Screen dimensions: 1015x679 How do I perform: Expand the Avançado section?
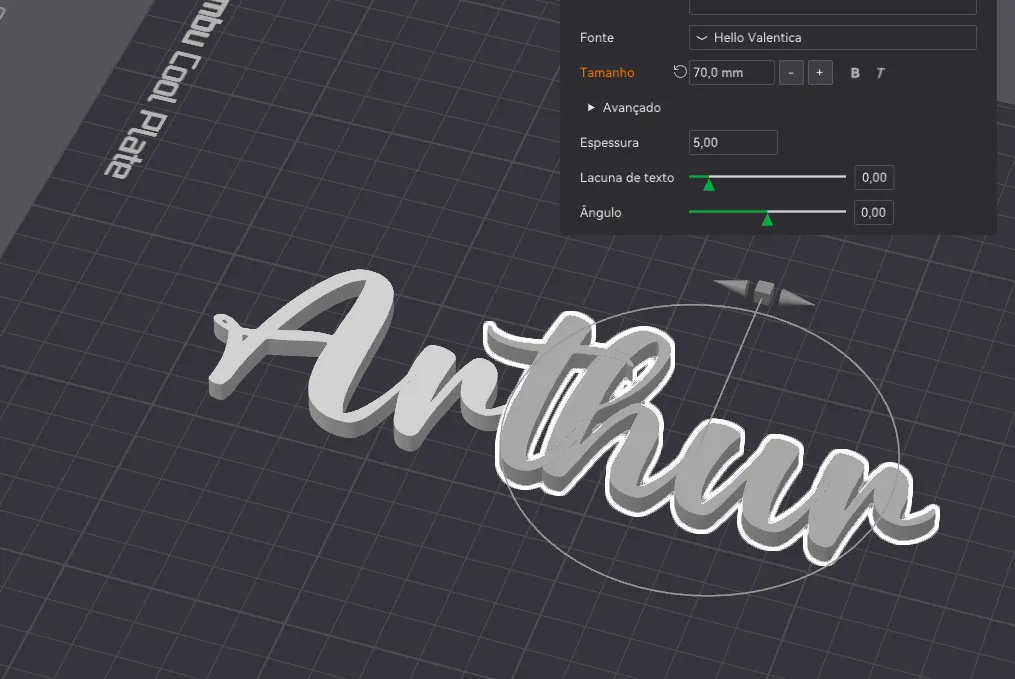[x=624, y=107]
